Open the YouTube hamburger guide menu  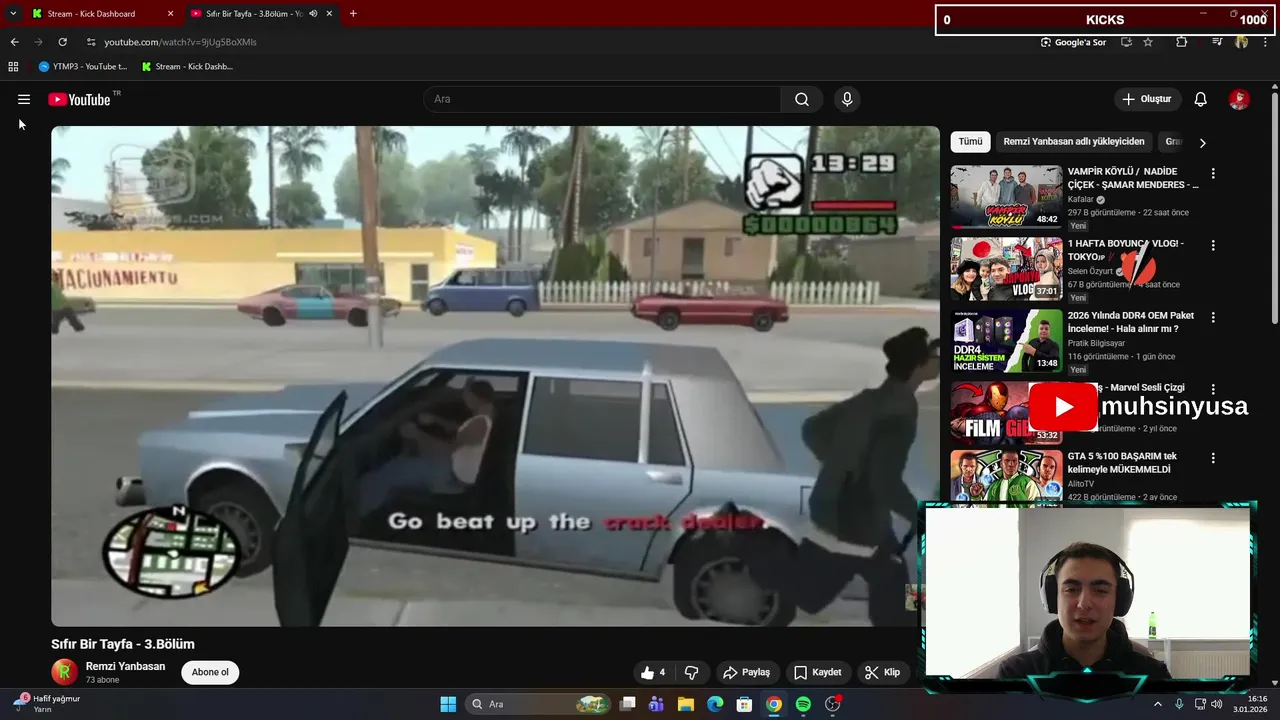pyautogui.click(x=24, y=99)
